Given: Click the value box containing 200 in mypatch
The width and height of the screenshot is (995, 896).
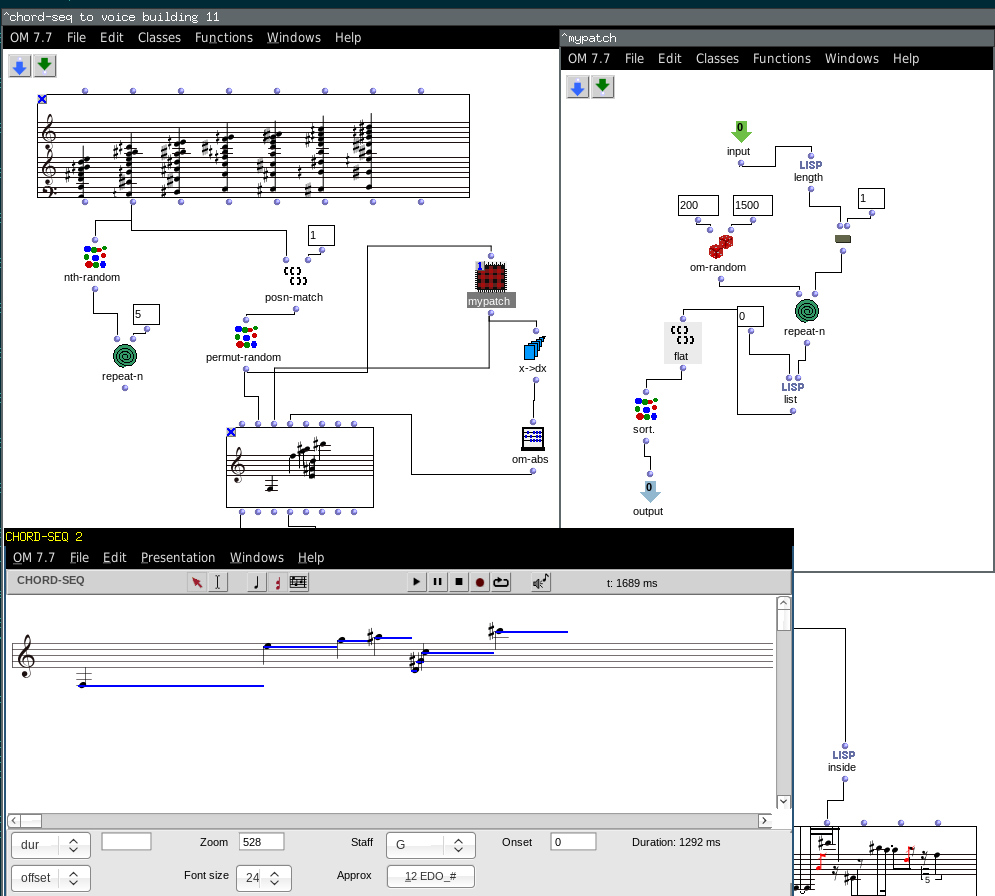Looking at the screenshot, I should (698, 205).
